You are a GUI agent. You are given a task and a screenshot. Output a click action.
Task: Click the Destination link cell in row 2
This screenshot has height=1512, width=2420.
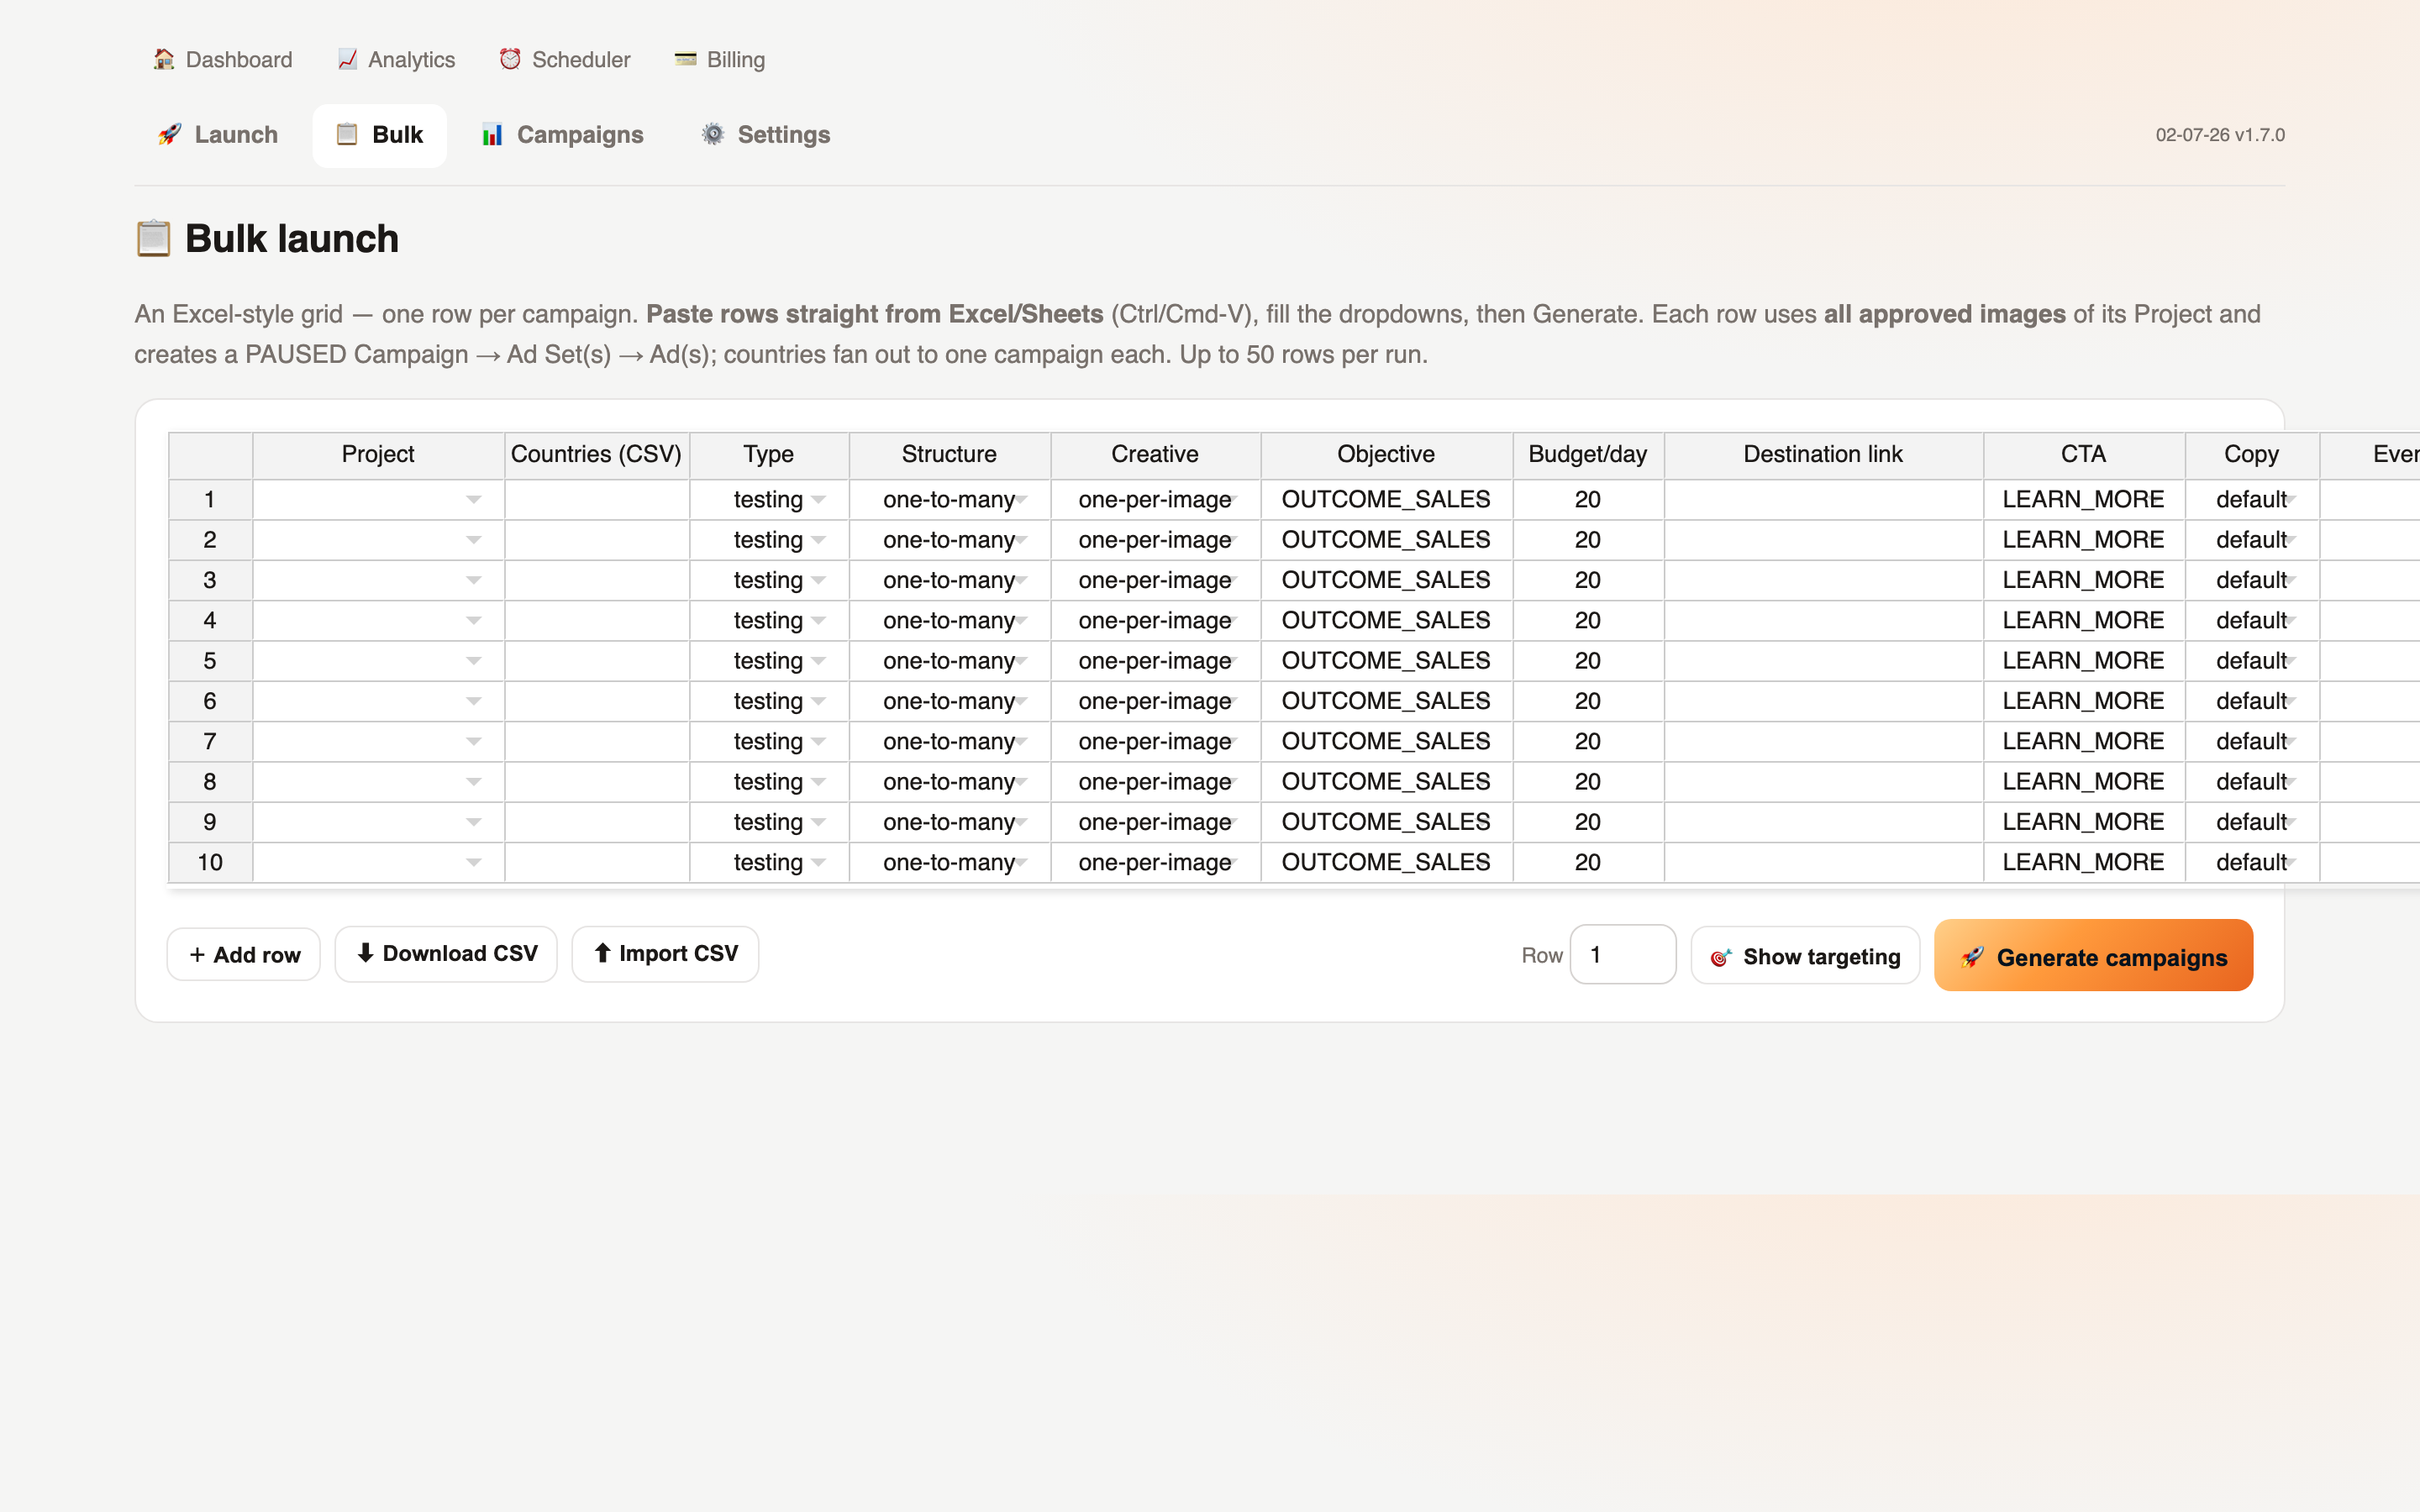tap(1823, 540)
